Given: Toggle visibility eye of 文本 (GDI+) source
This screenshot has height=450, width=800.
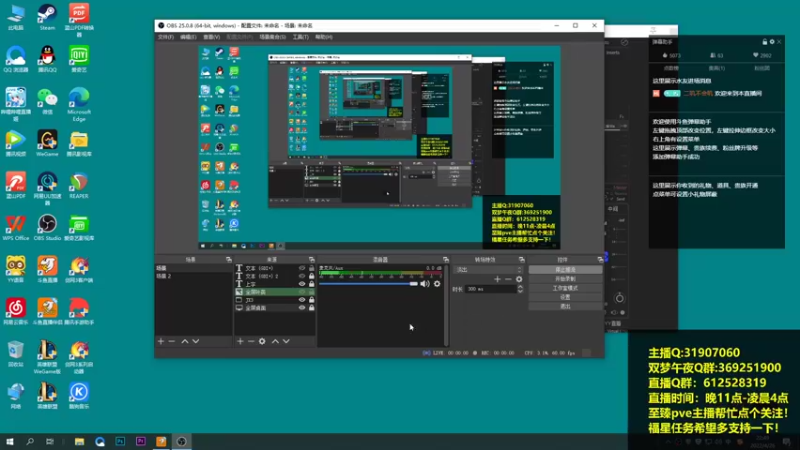Looking at the screenshot, I should (x=302, y=268).
